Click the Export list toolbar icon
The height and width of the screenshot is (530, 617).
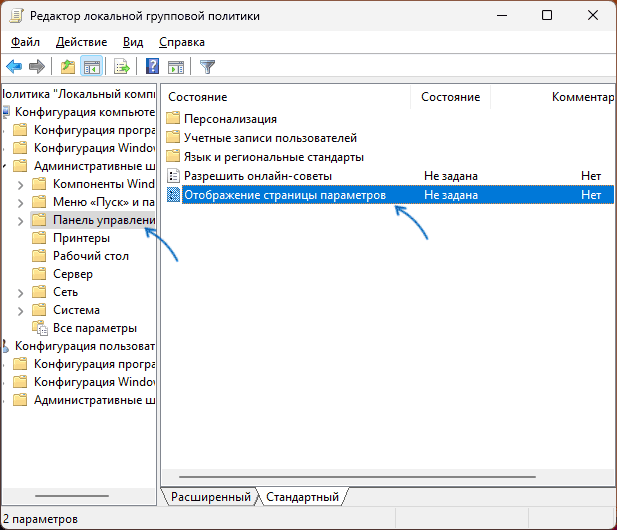(x=122, y=66)
